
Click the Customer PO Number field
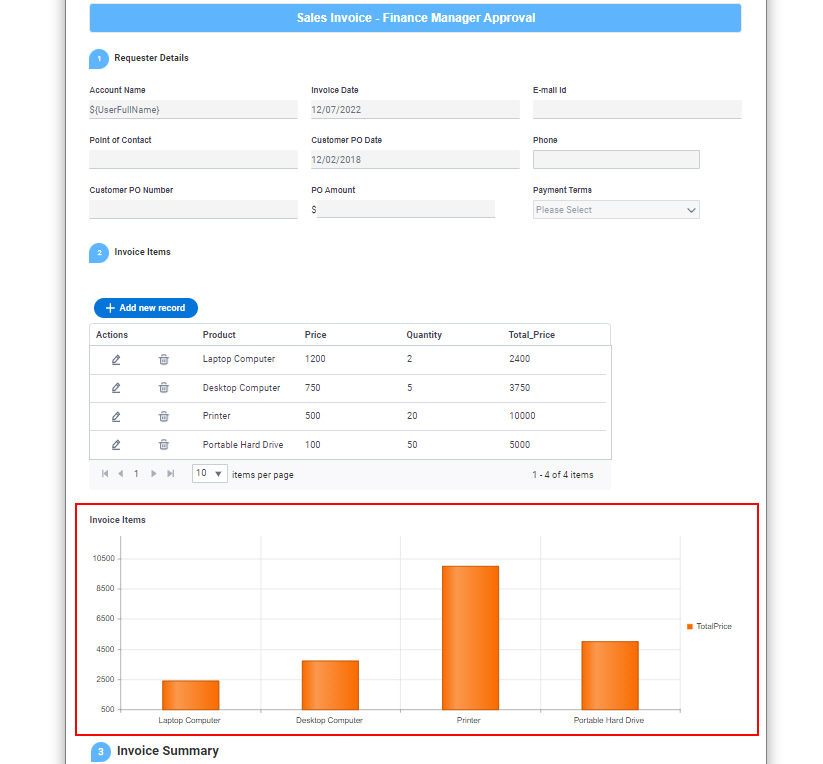(193, 209)
